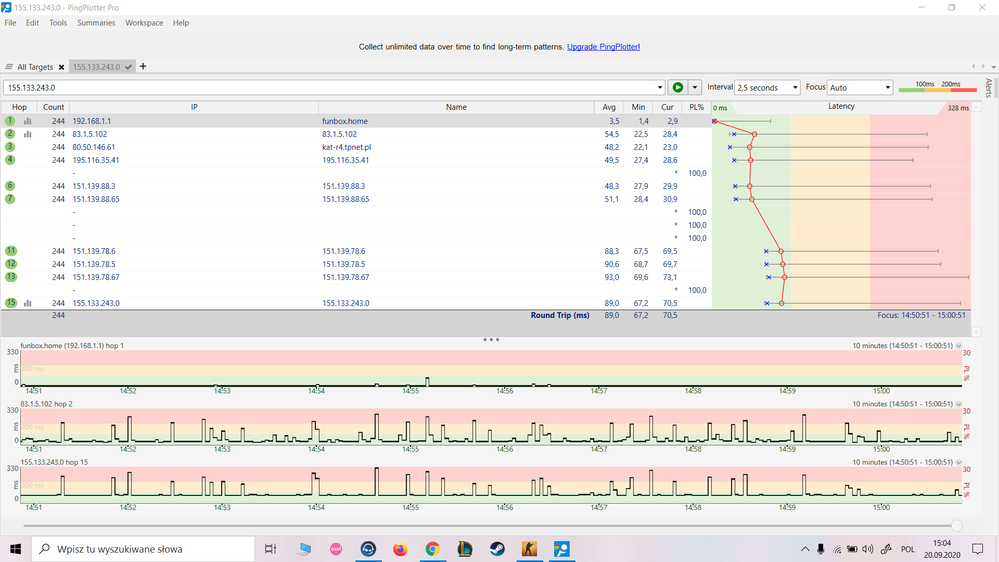
Task: Click the three-dot splitter between table and graphs
Action: click(491, 340)
